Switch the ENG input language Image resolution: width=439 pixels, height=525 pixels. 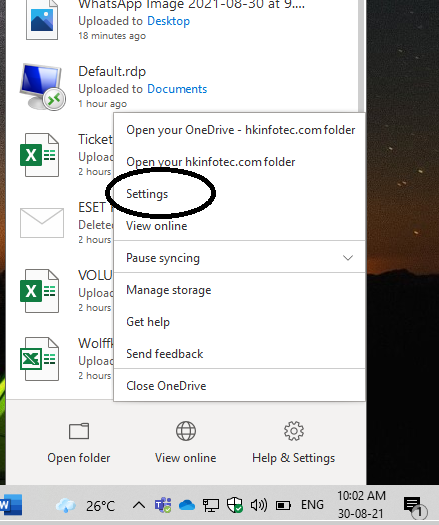pyautogui.click(x=312, y=505)
